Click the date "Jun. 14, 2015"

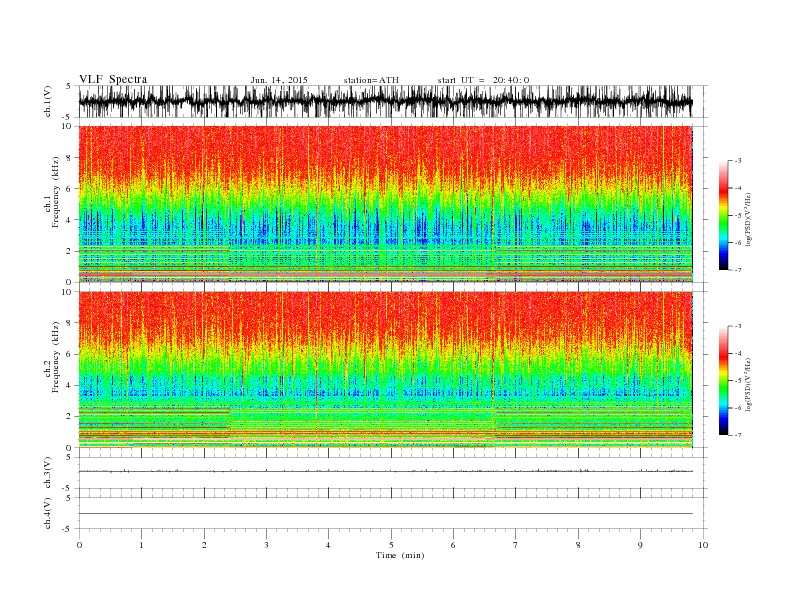(279, 80)
